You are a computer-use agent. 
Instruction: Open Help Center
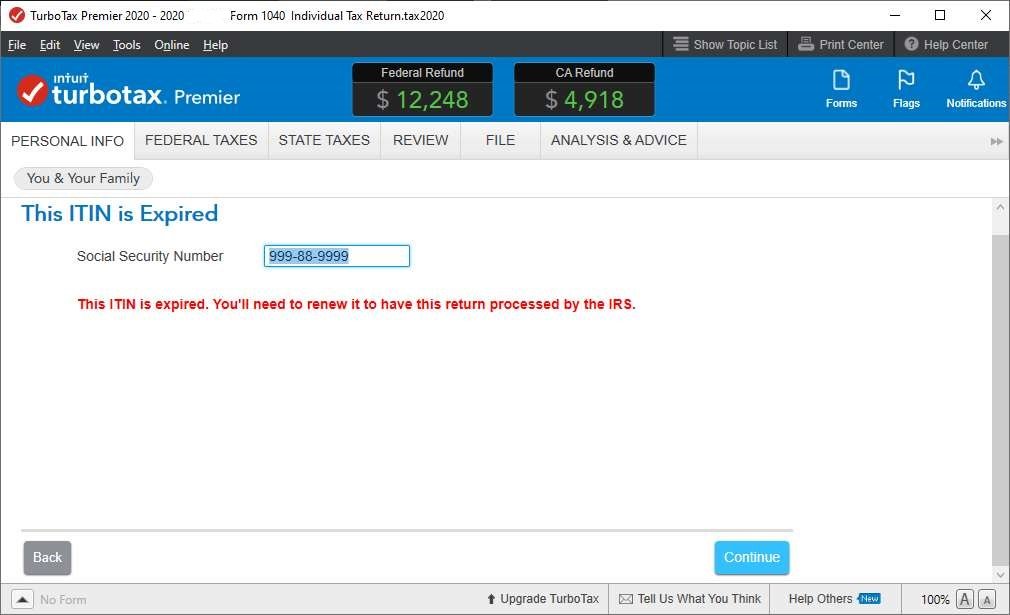[x=946, y=44]
